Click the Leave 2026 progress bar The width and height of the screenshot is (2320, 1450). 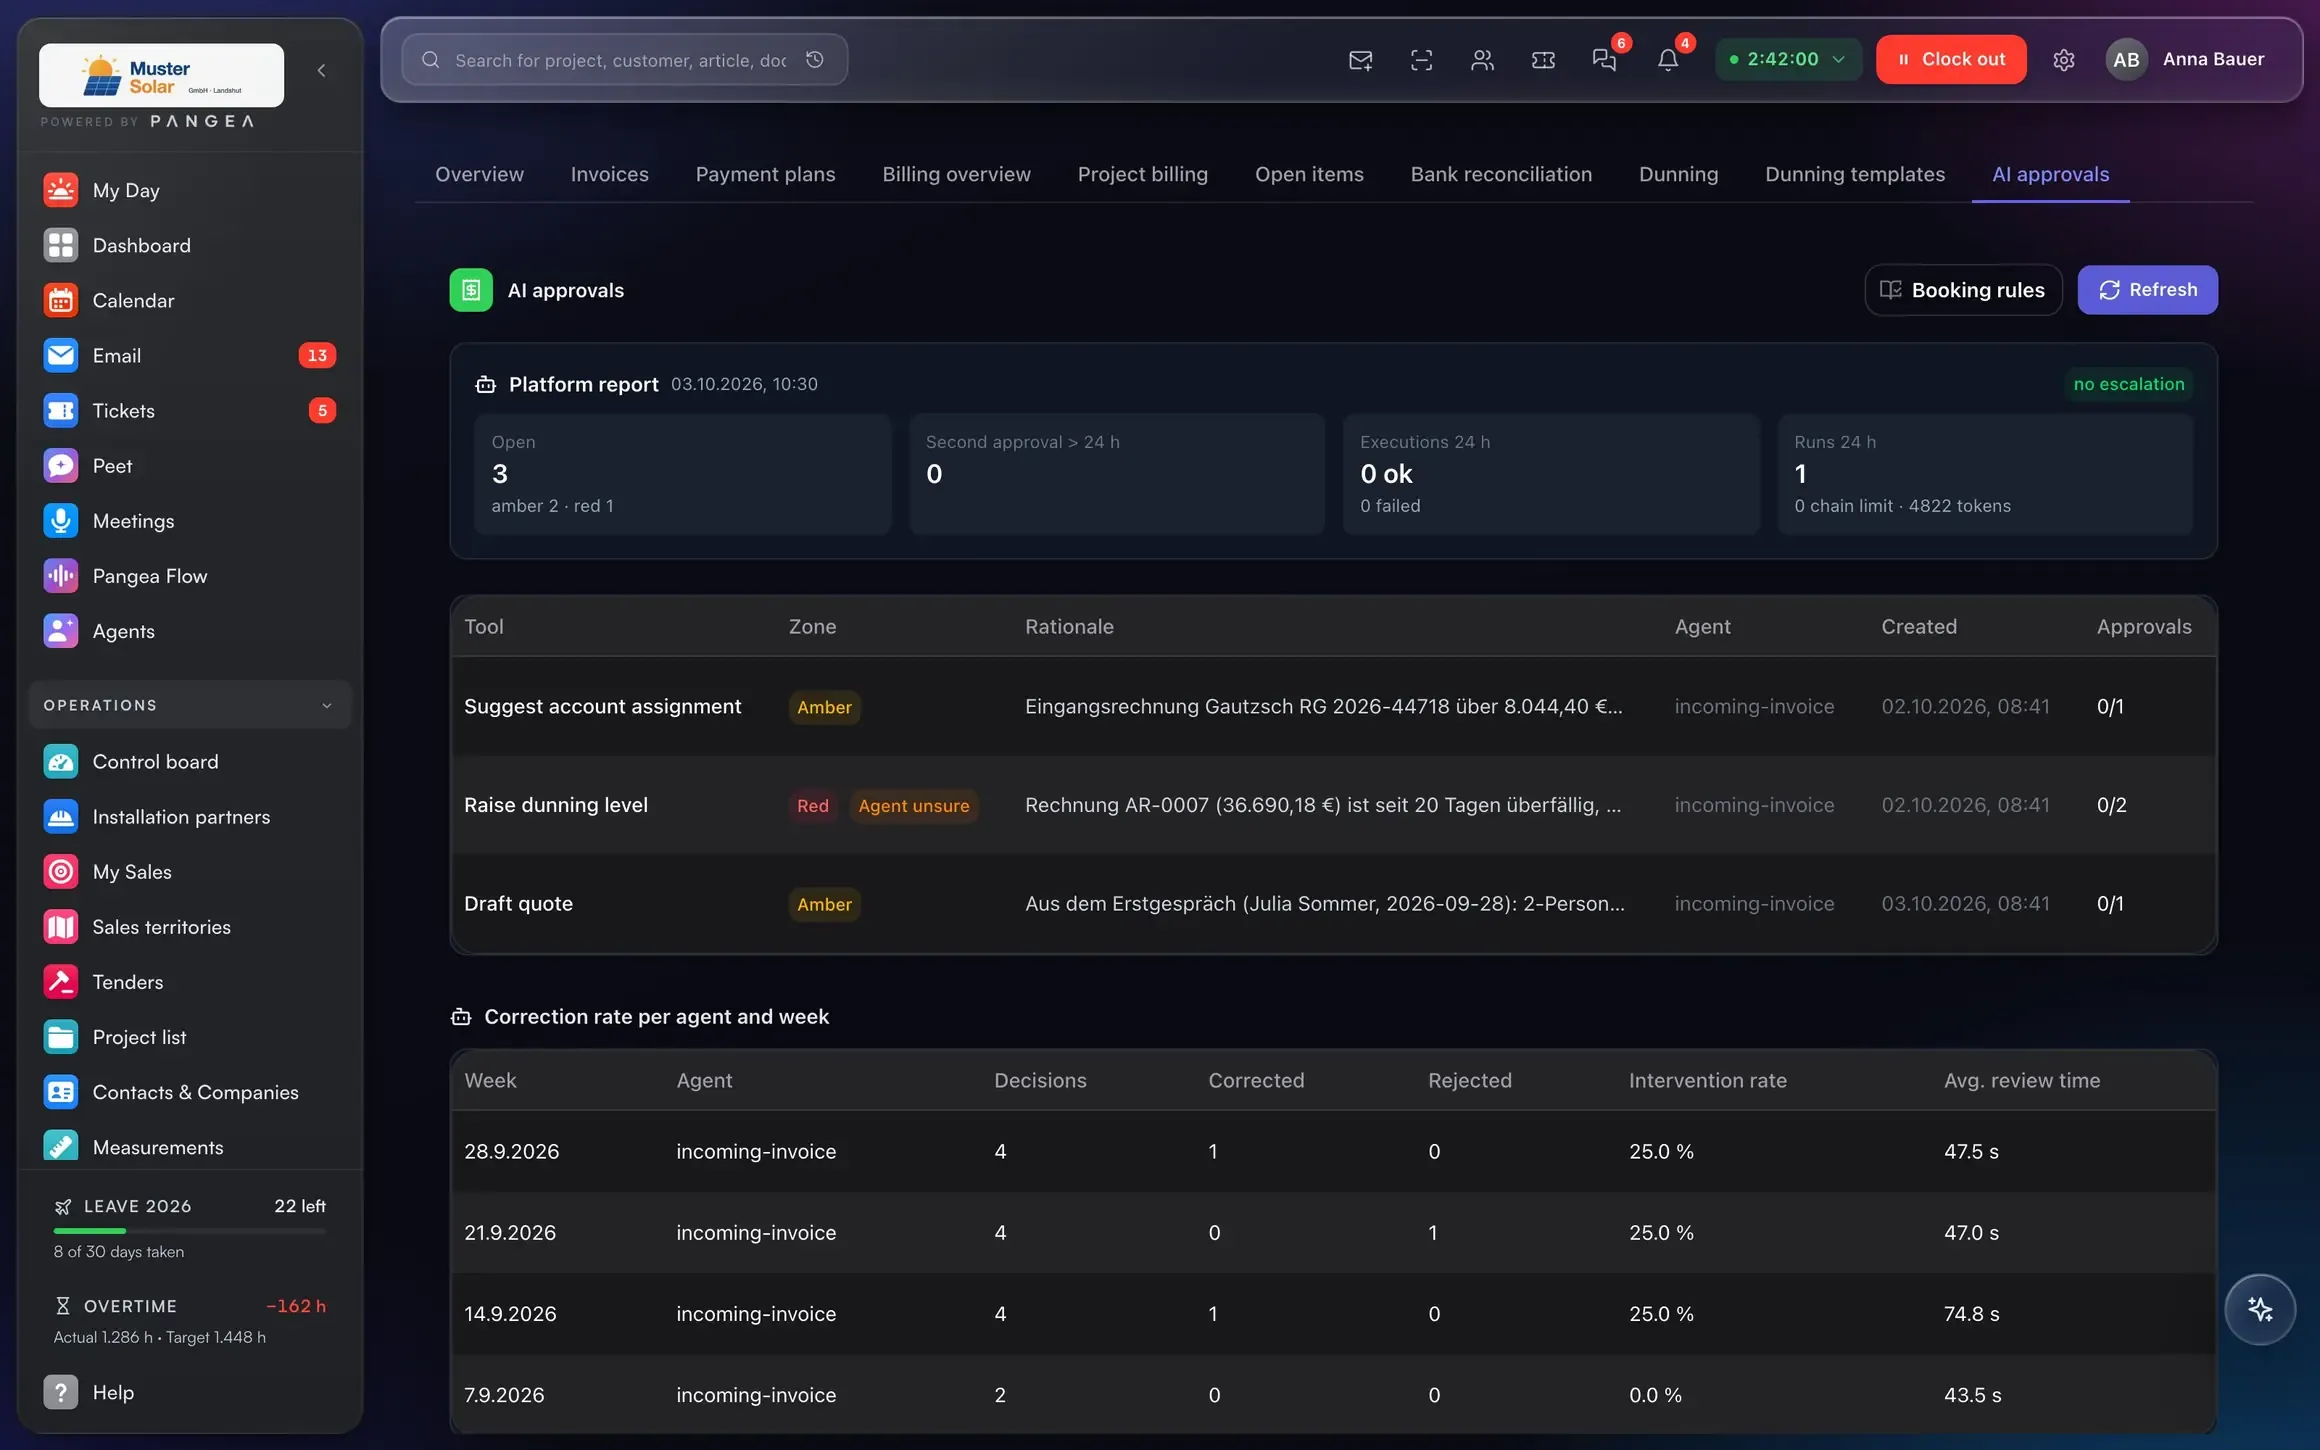tap(190, 1231)
